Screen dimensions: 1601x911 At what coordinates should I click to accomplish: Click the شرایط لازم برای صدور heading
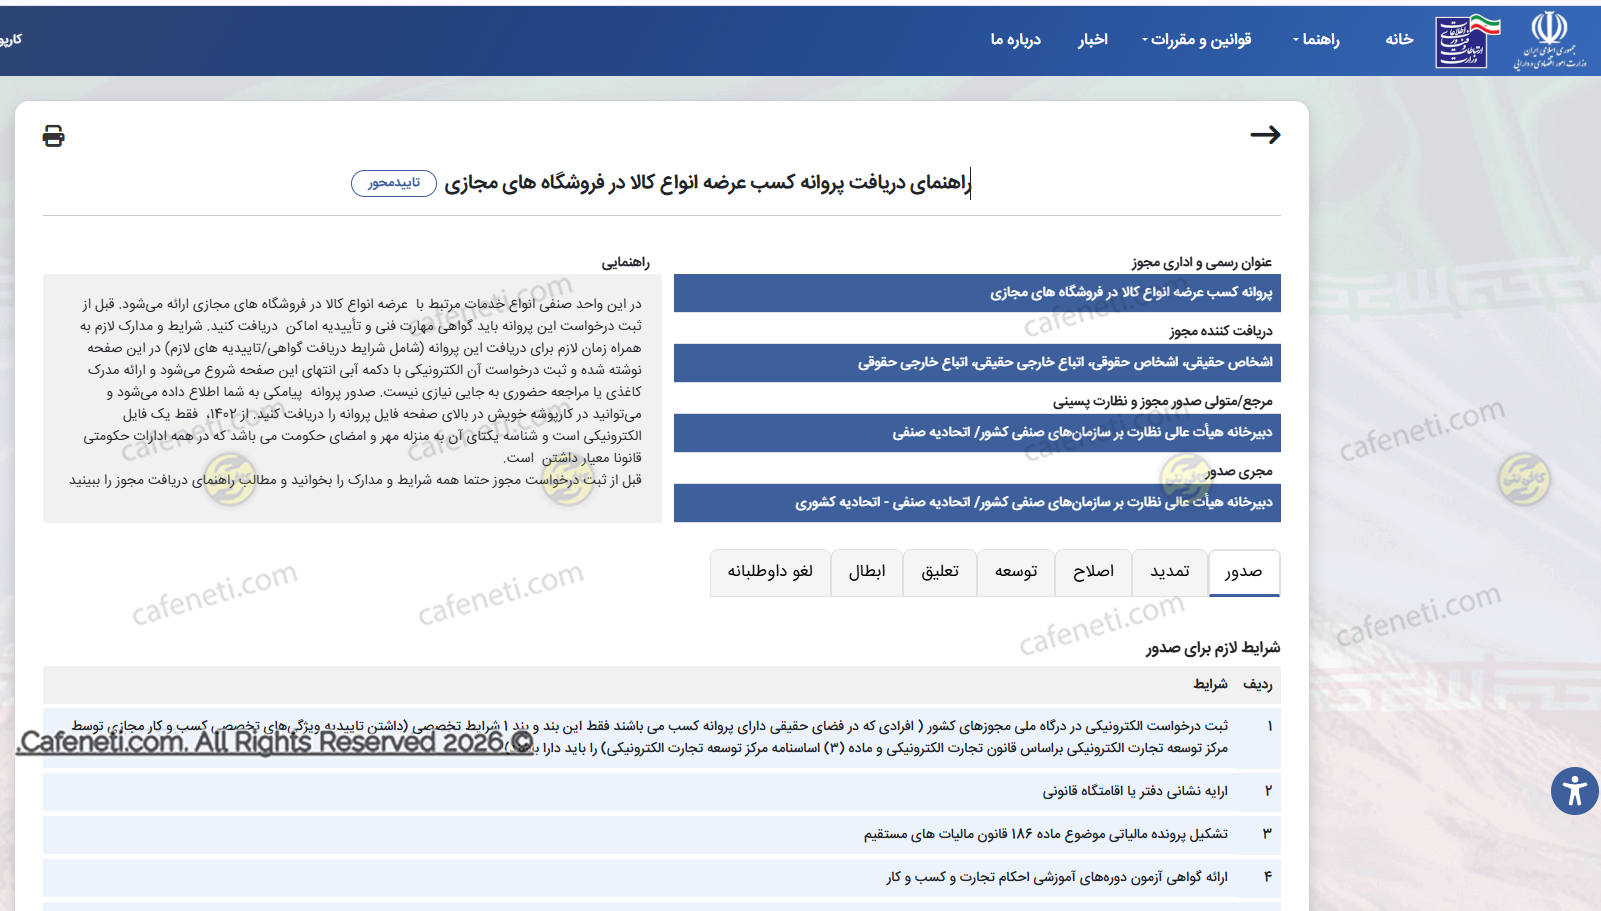coord(1213,648)
